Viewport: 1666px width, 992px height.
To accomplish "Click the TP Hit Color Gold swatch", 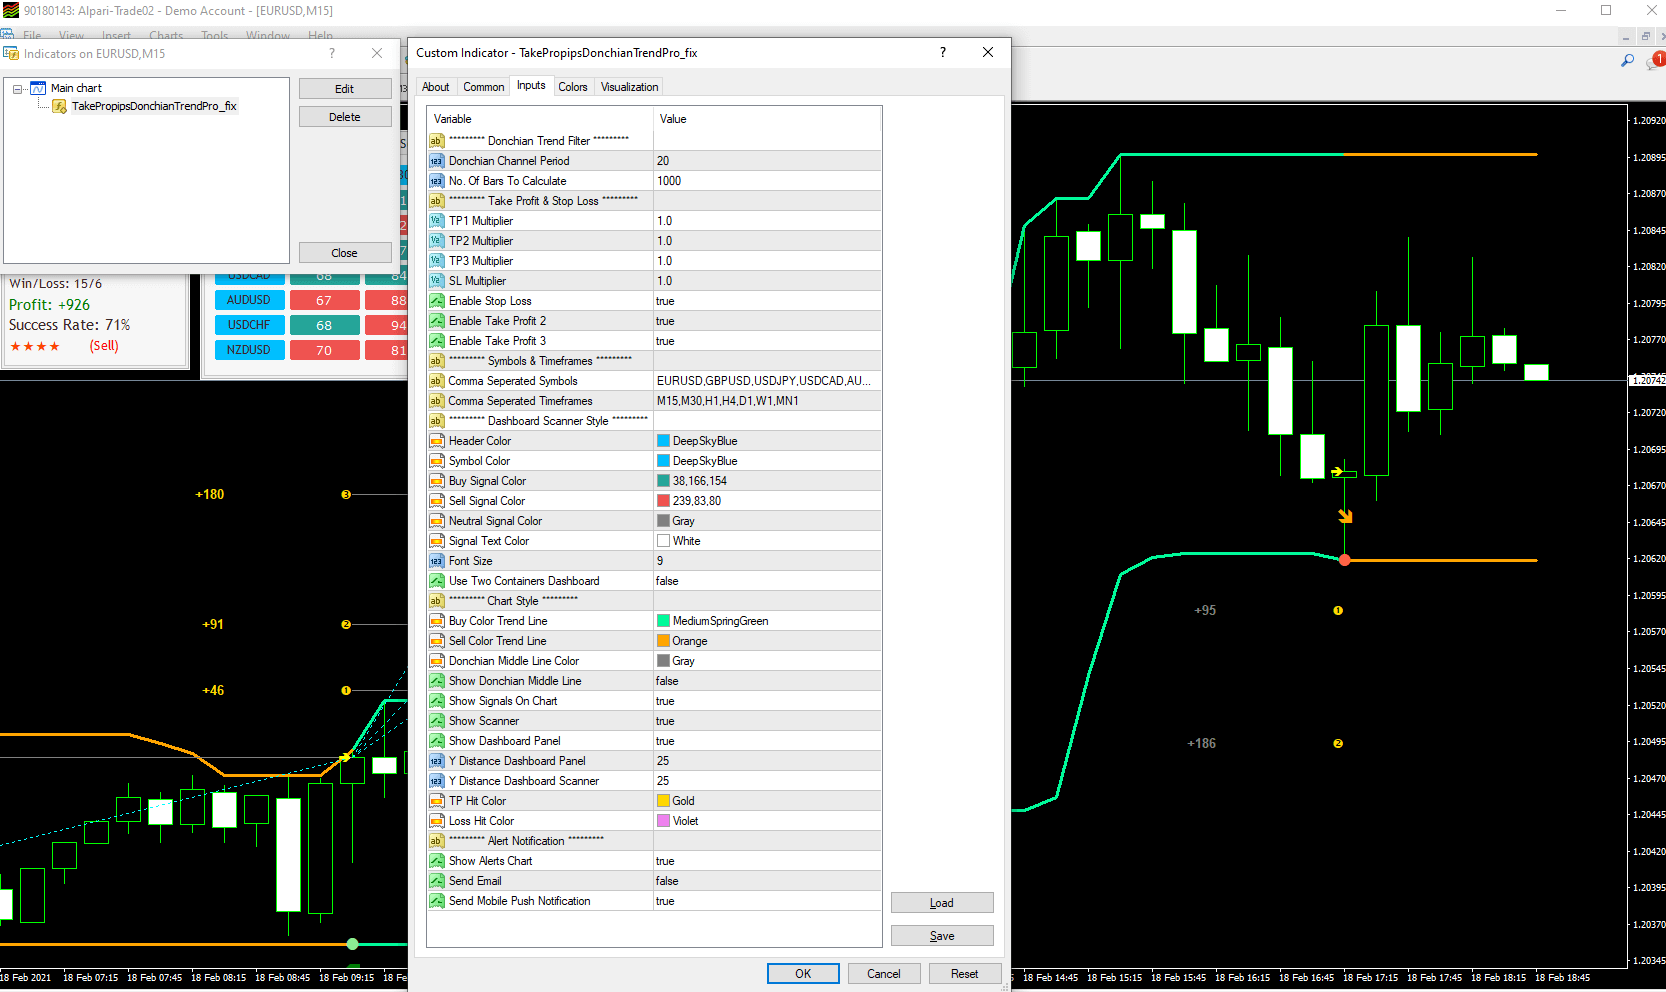I will click(663, 801).
